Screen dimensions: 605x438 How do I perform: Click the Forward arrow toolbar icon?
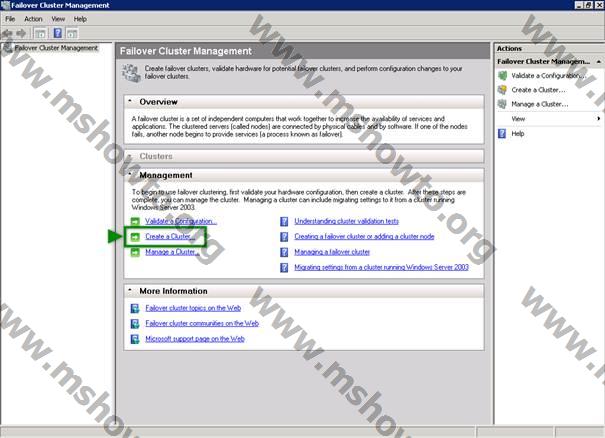21,34
